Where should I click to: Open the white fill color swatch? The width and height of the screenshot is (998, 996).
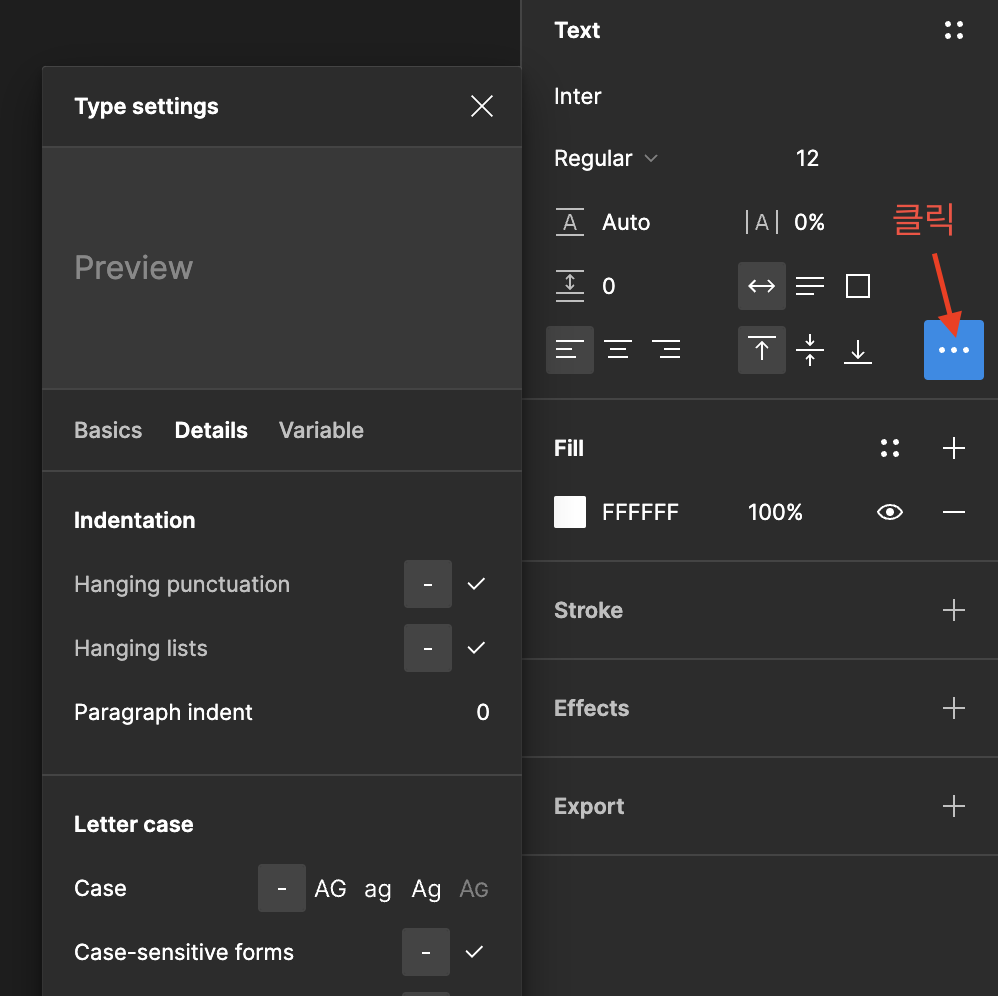tap(569, 511)
